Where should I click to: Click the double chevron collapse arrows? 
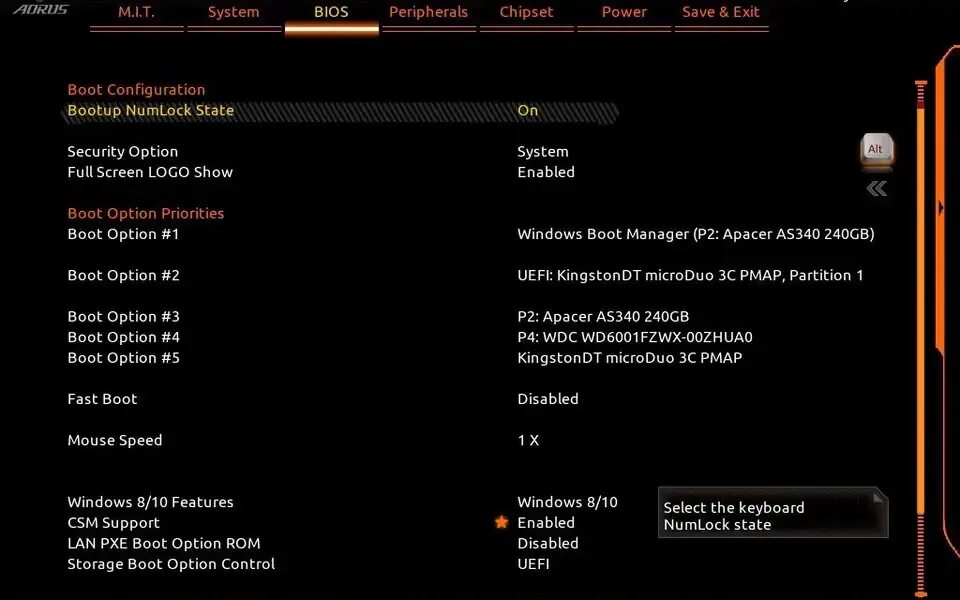coord(877,189)
